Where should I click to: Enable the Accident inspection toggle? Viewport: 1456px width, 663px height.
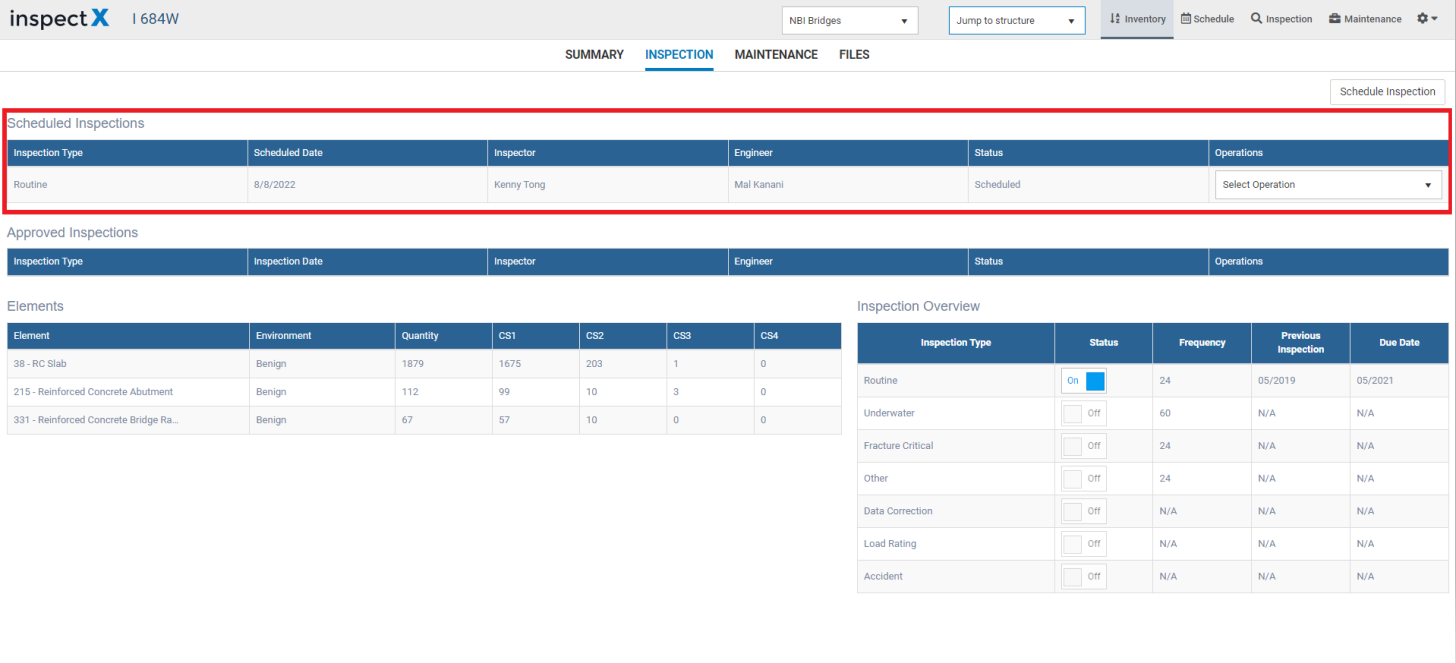pyautogui.click(x=1084, y=576)
